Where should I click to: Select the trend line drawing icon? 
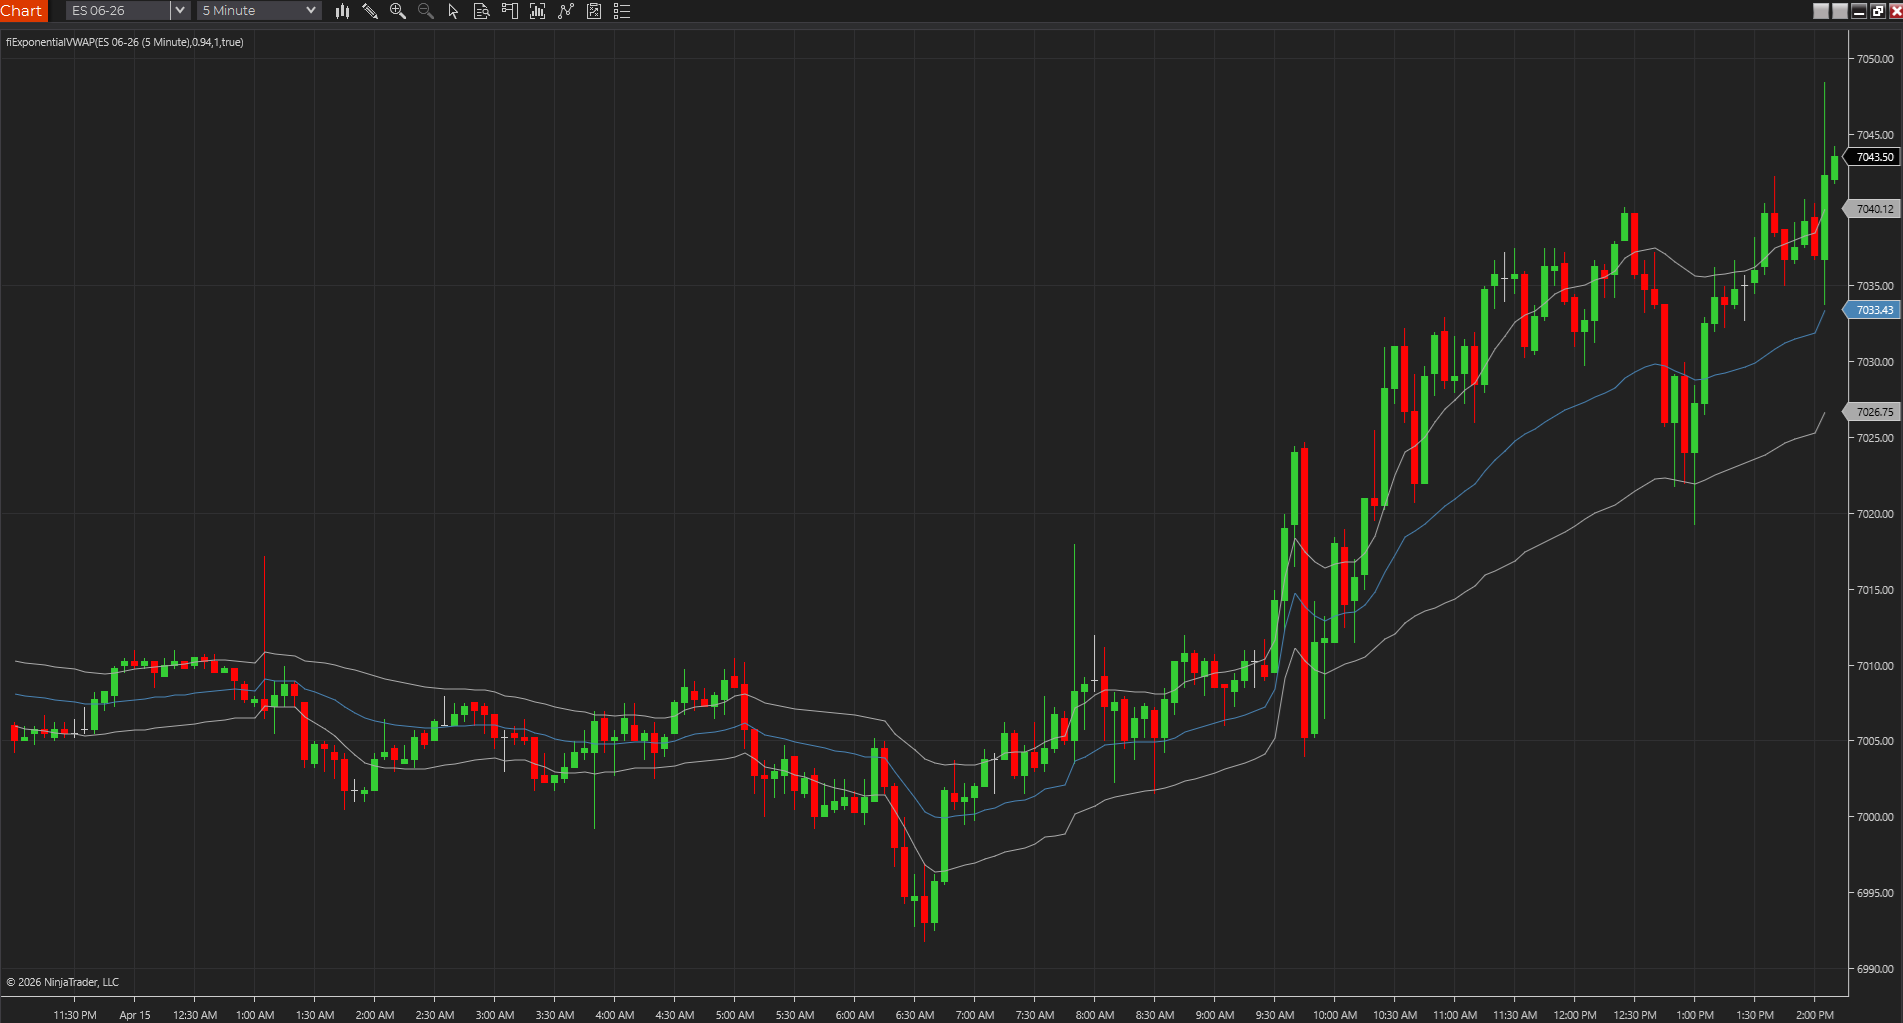[565, 11]
